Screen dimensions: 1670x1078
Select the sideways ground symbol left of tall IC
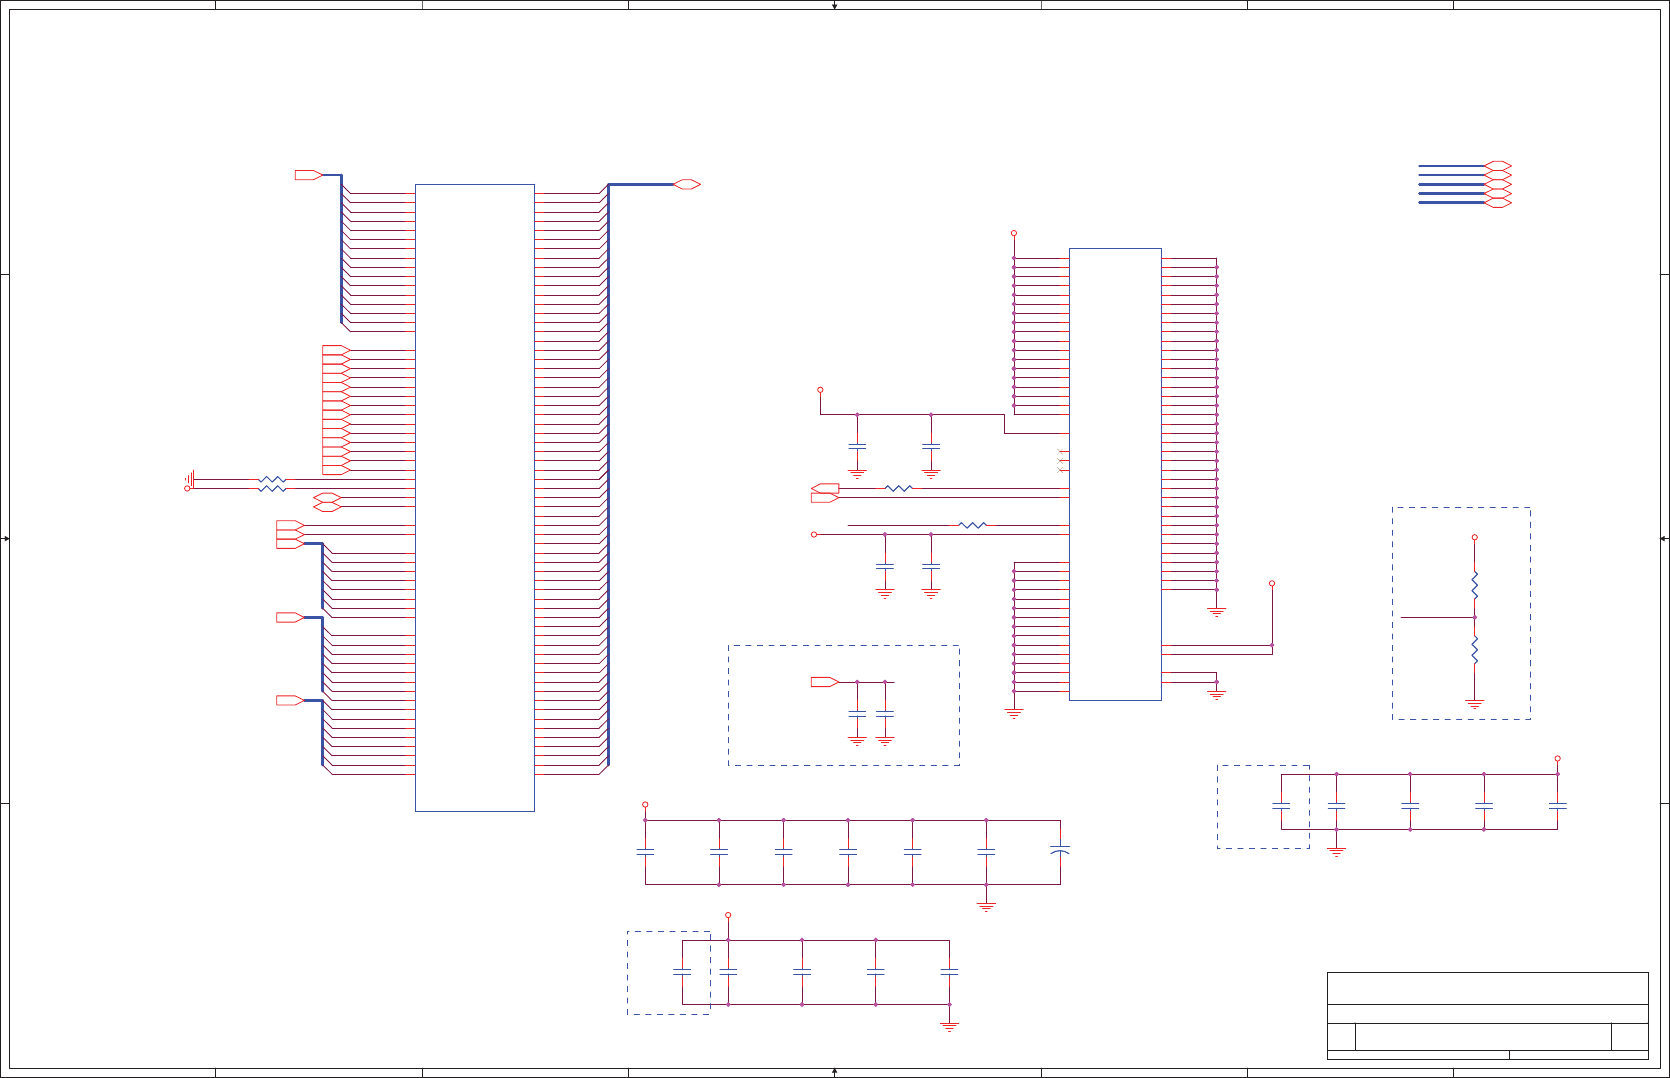click(x=189, y=479)
